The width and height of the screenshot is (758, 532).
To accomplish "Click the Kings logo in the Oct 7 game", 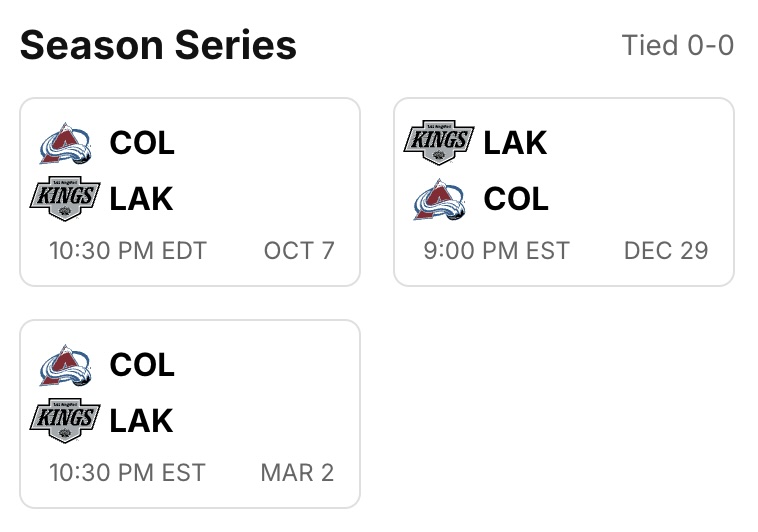I will click(66, 199).
